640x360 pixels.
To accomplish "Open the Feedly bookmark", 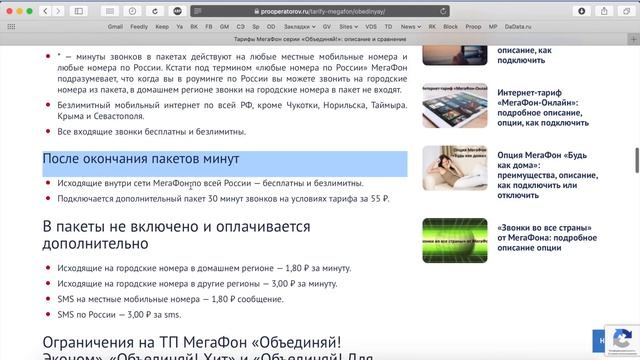I will point(139,27).
